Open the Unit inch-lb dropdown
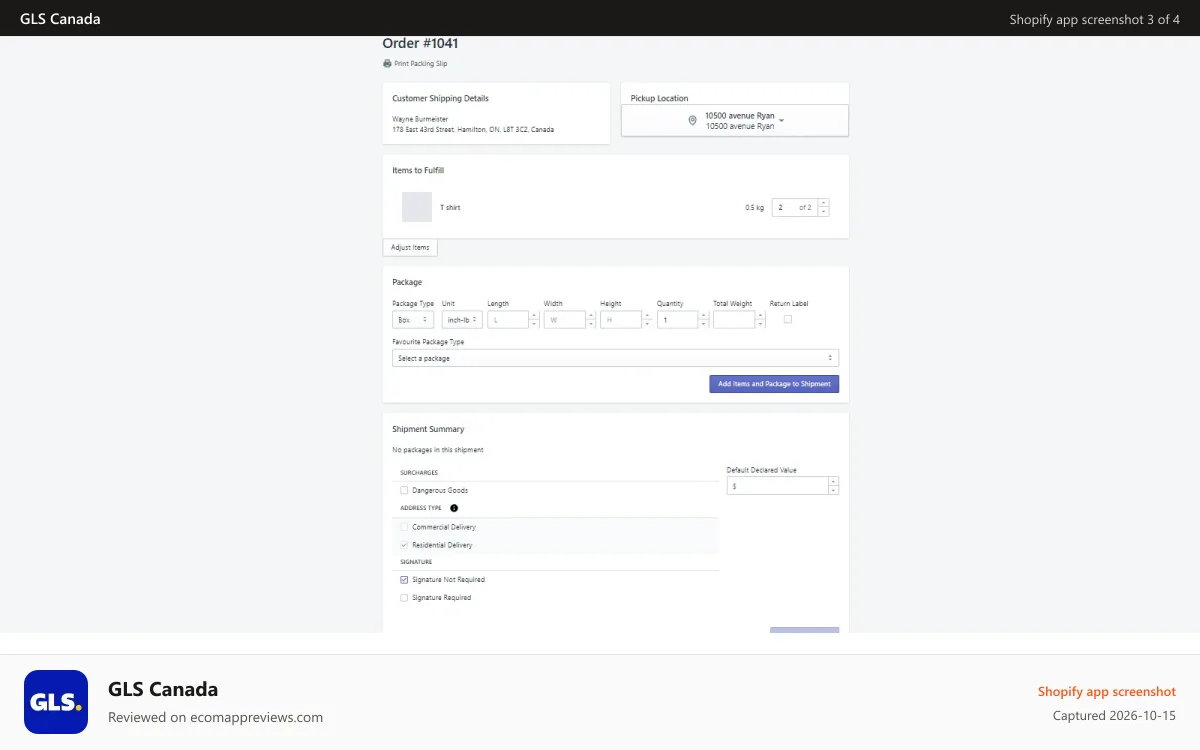This screenshot has width=1200, height=750. (462, 320)
